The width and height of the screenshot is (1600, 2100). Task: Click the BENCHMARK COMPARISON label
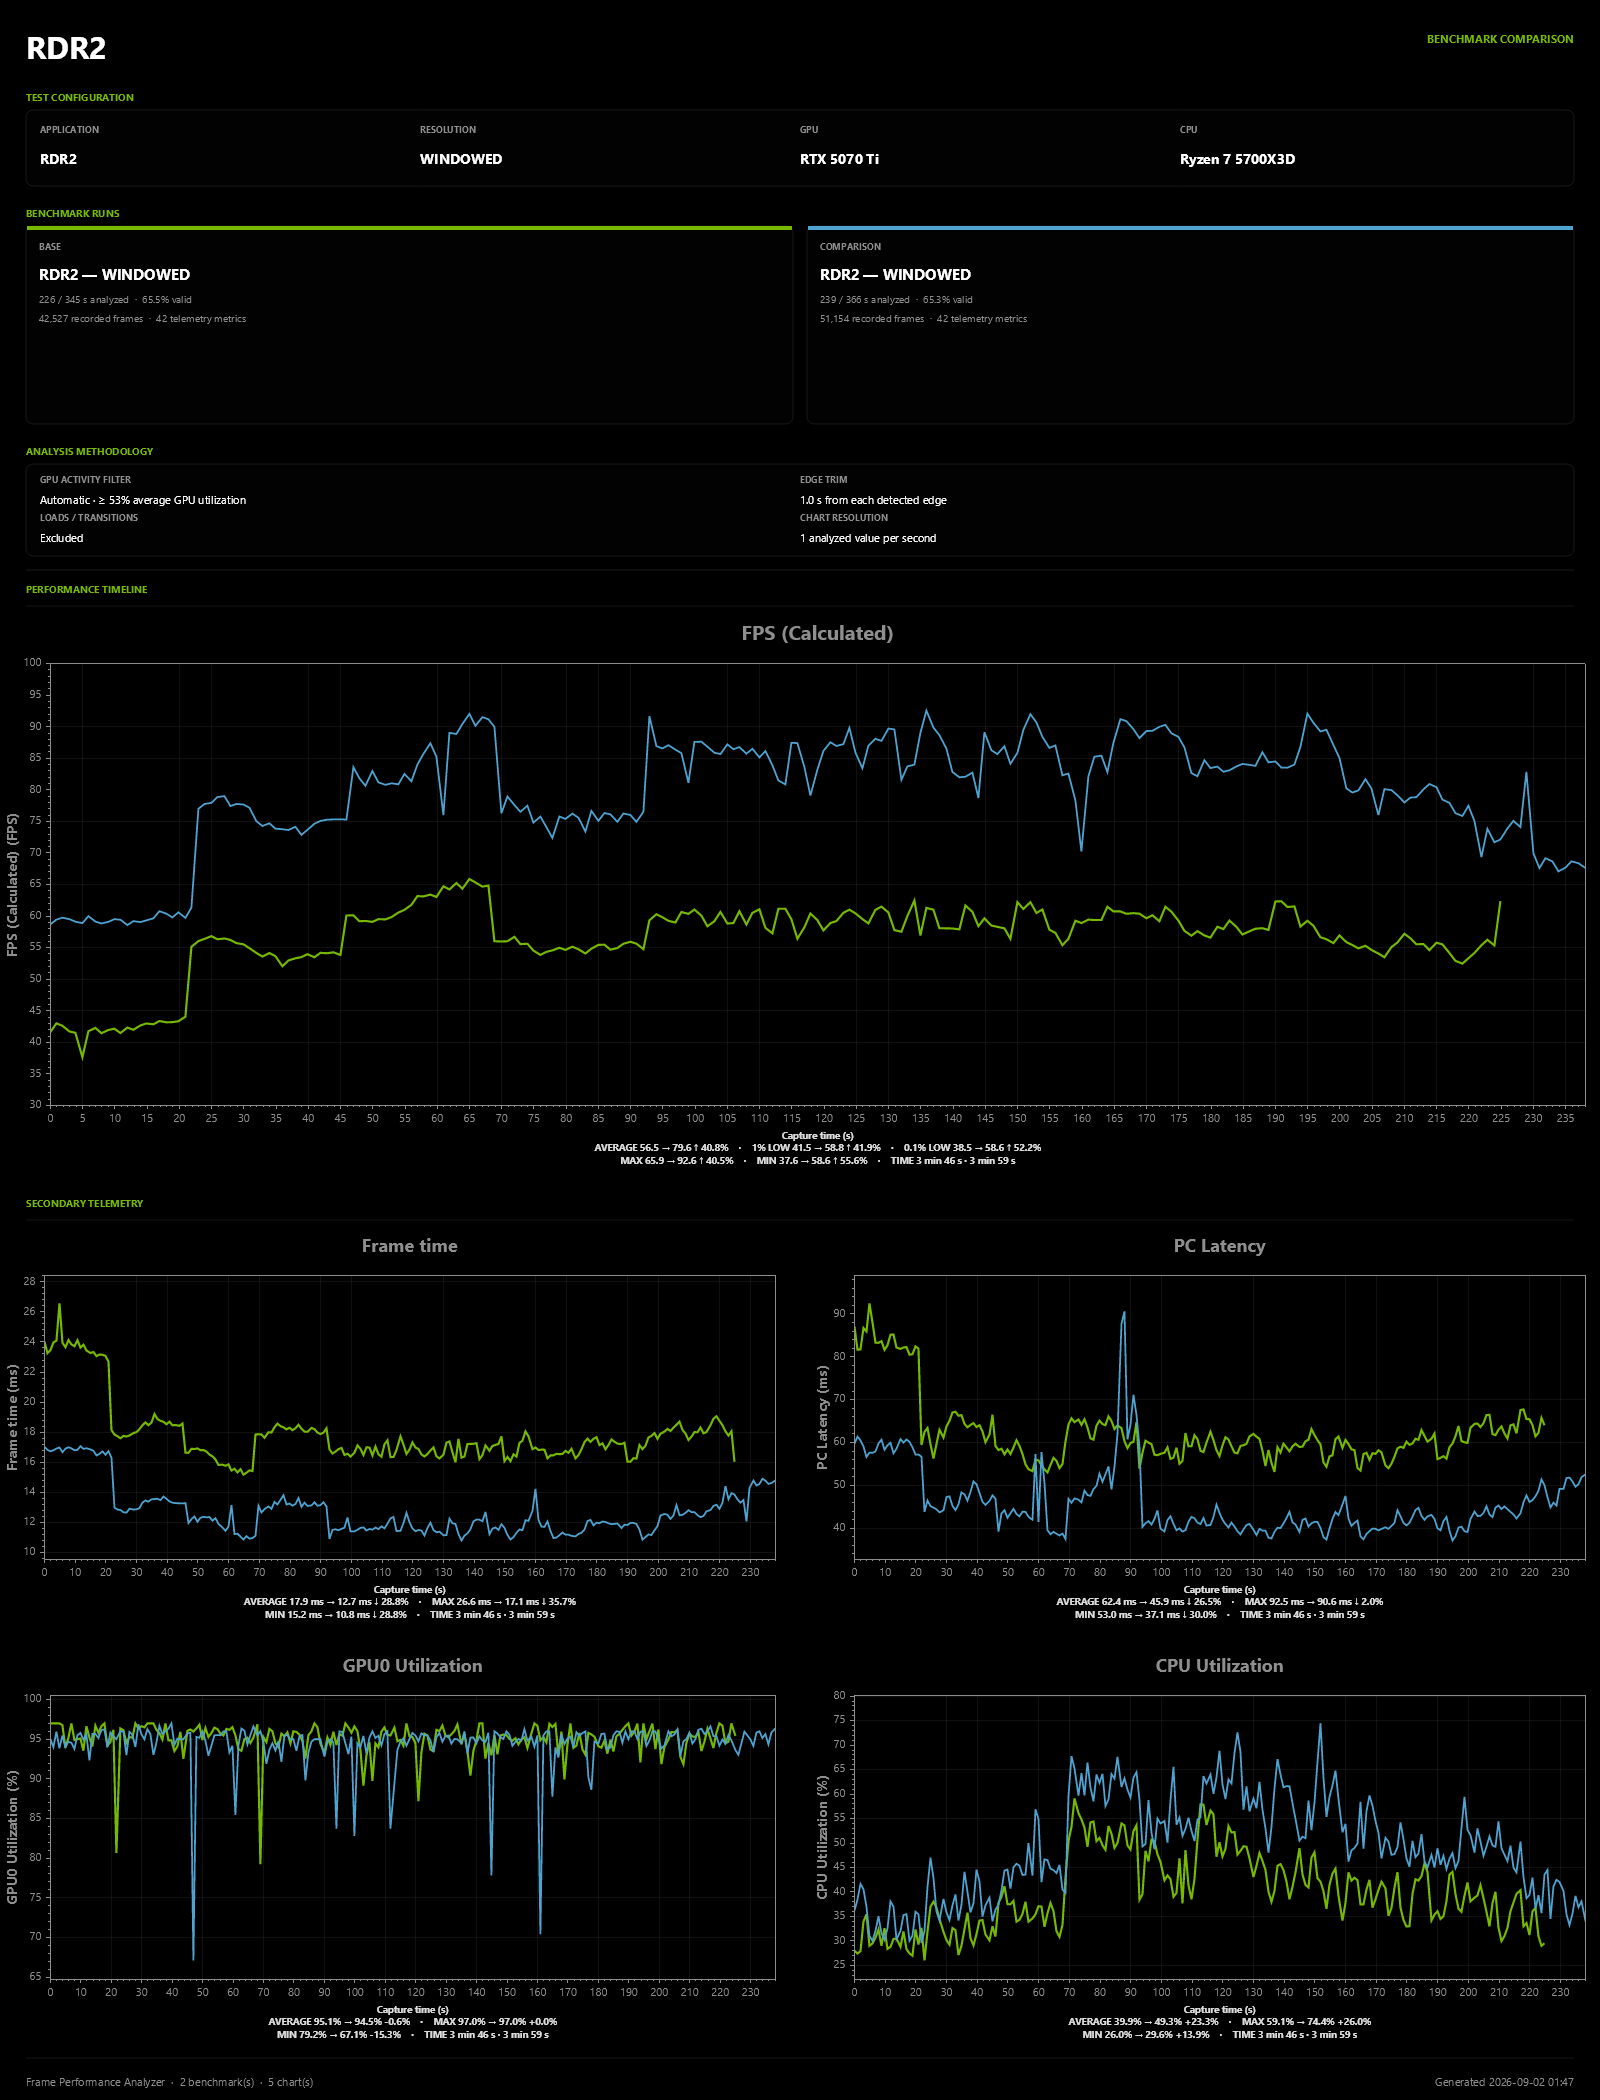[x=1499, y=39]
